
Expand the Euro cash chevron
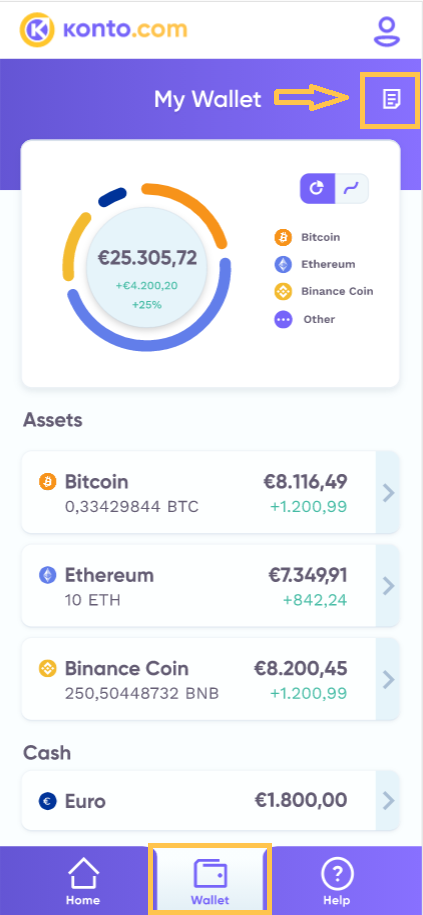click(388, 801)
